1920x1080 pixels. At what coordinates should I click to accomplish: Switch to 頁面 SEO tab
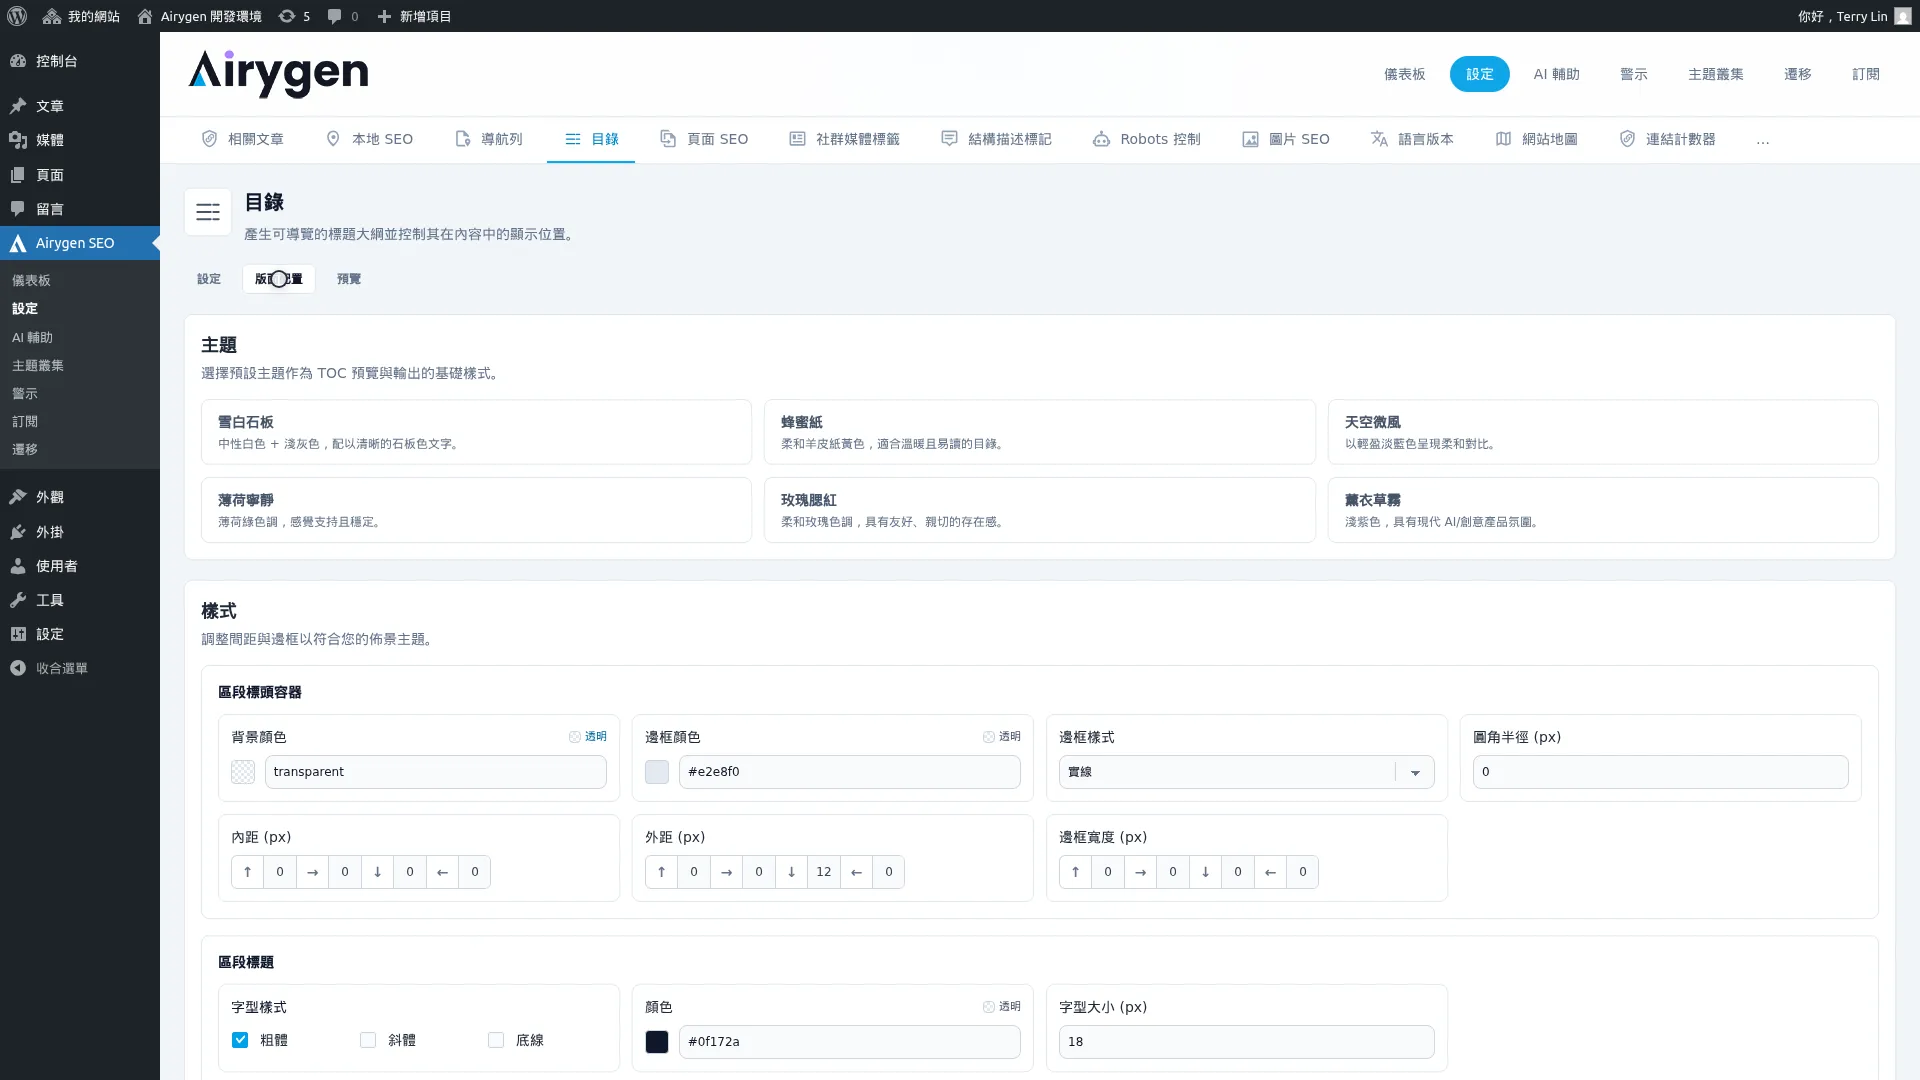pos(704,139)
